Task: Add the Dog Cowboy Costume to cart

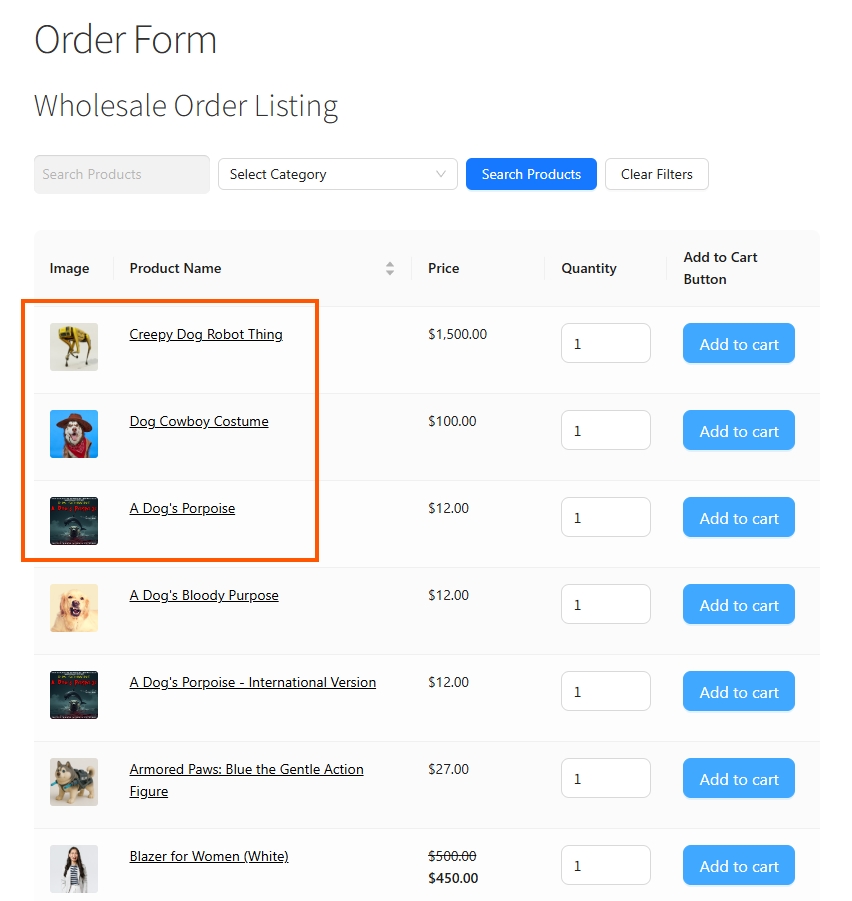Action: pyautogui.click(x=739, y=430)
